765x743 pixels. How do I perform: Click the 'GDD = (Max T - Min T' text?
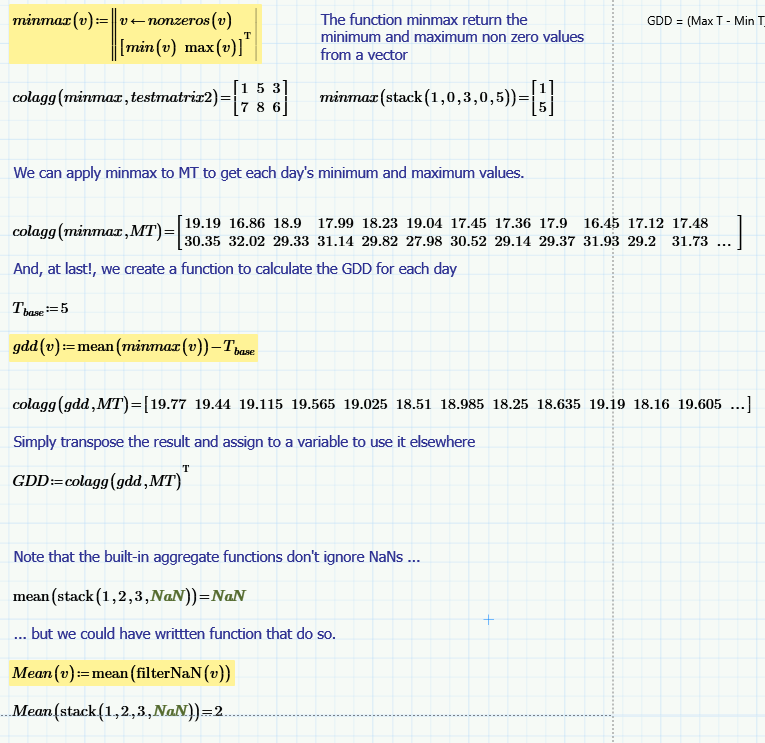pos(705,21)
